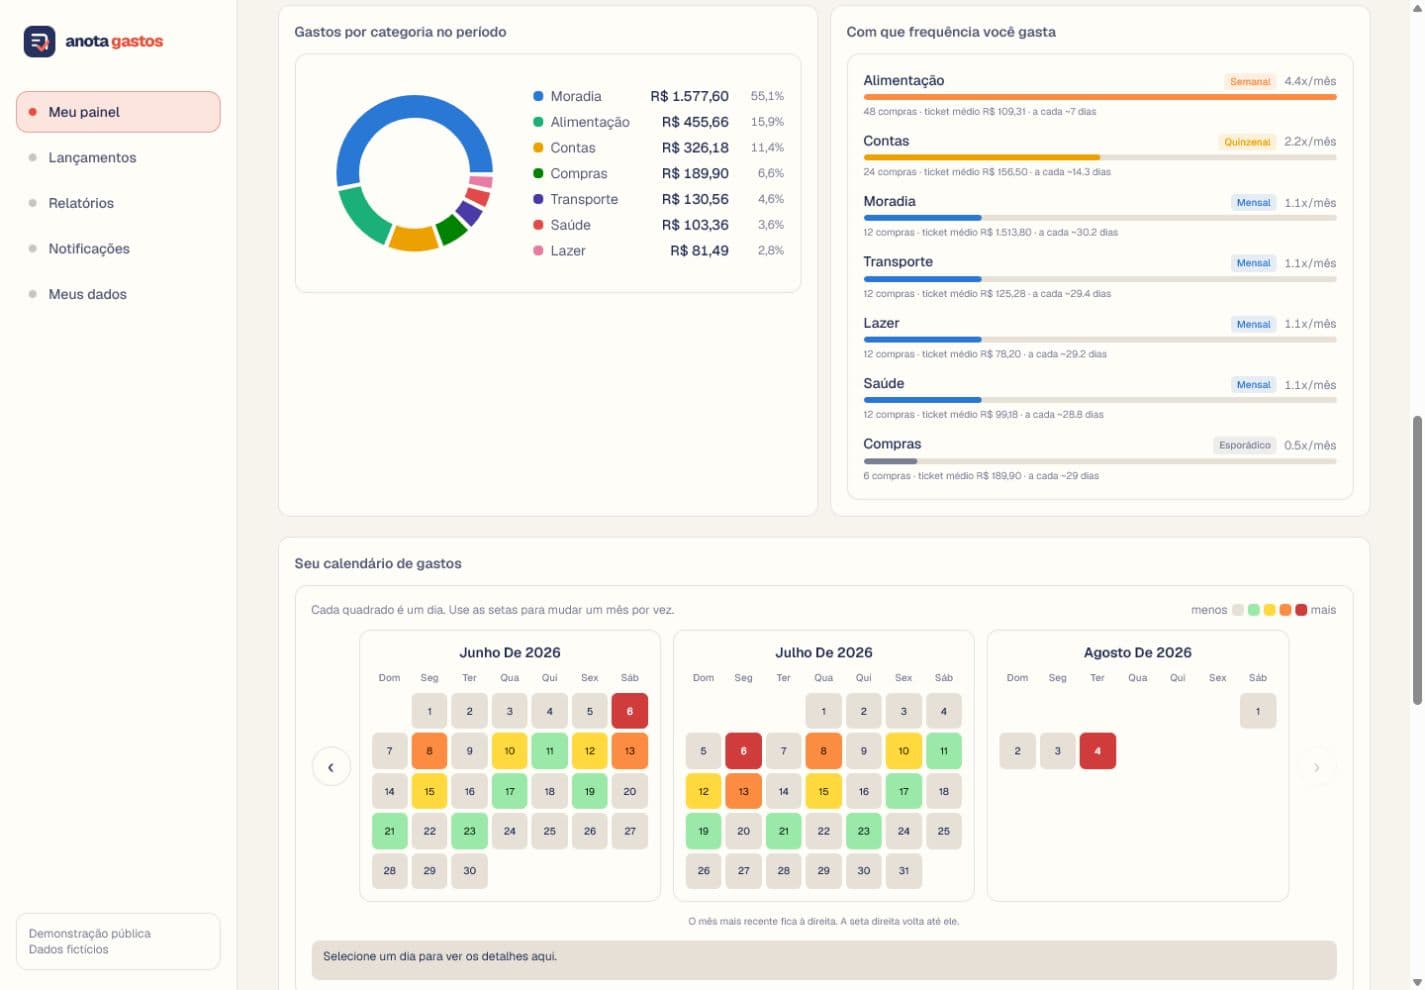1425x990 pixels.
Task: Select June 6 in the calendar
Action: pyautogui.click(x=630, y=711)
